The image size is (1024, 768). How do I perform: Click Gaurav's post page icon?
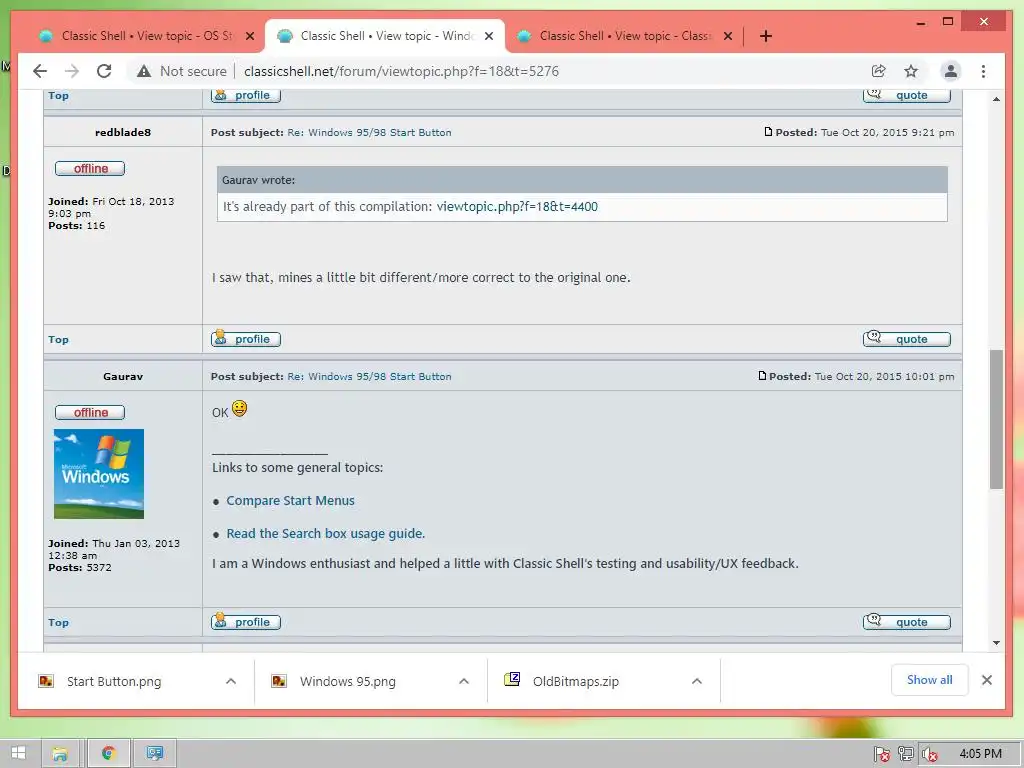762,376
